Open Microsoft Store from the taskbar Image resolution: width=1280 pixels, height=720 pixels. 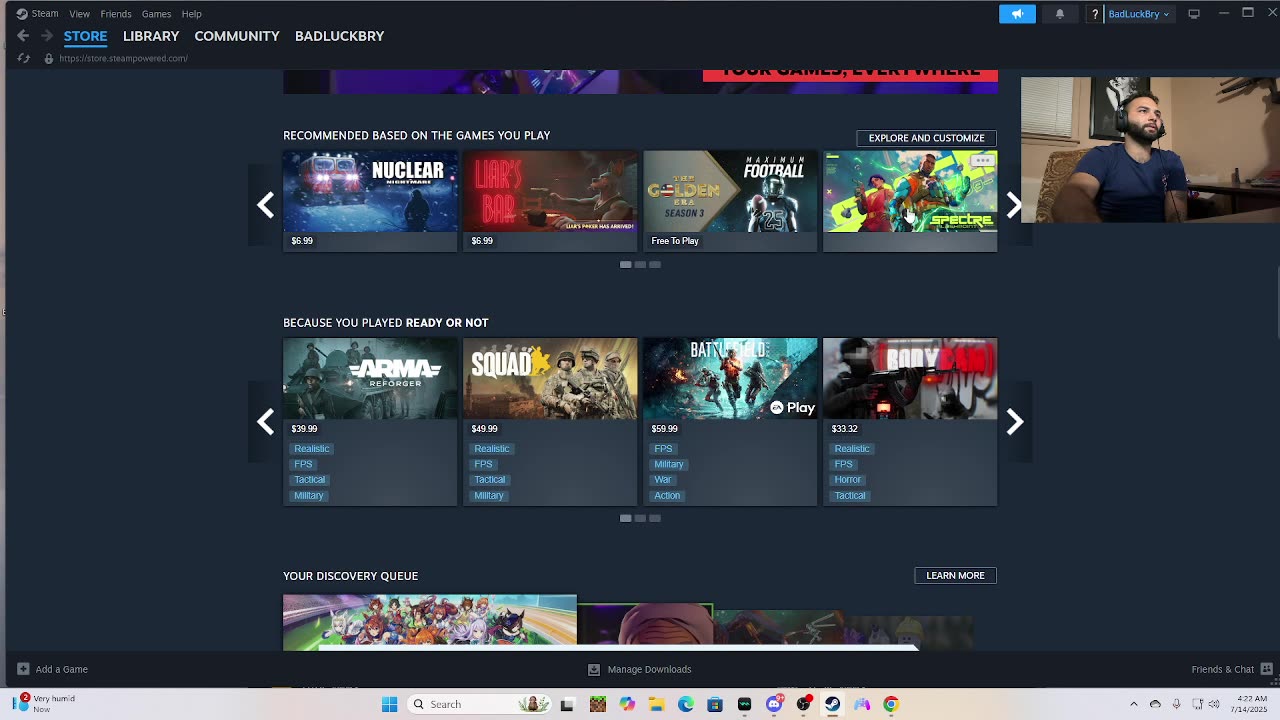click(x=715, y=704)
